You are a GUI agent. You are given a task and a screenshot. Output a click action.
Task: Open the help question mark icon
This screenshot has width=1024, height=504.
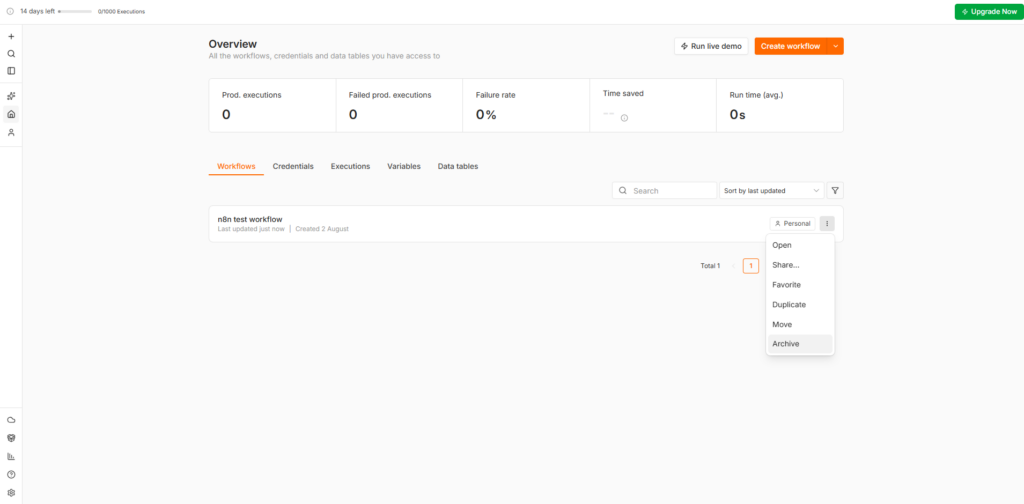point(11,475)
